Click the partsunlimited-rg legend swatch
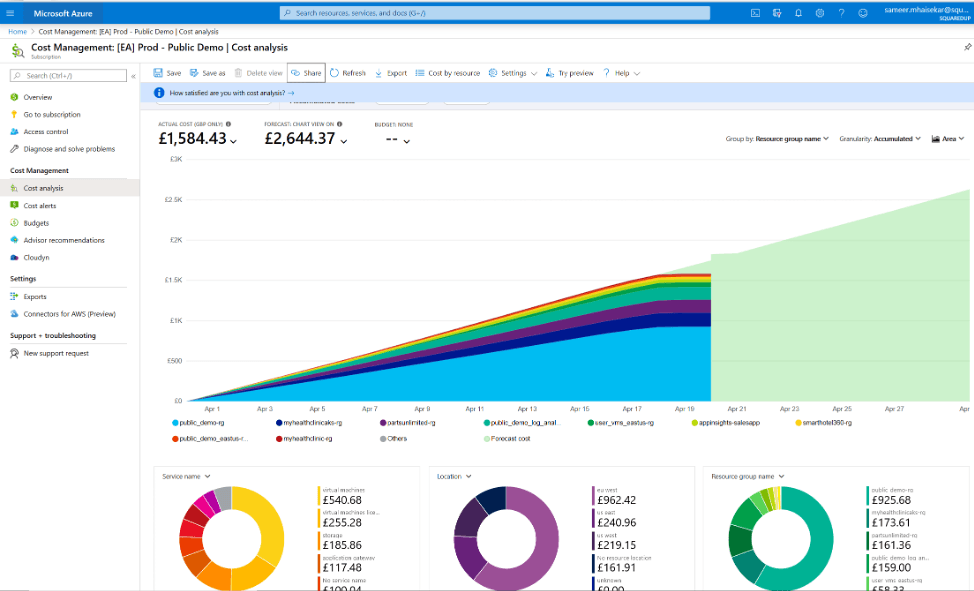Viewport: 974px width, 591px height. (383, 423)
